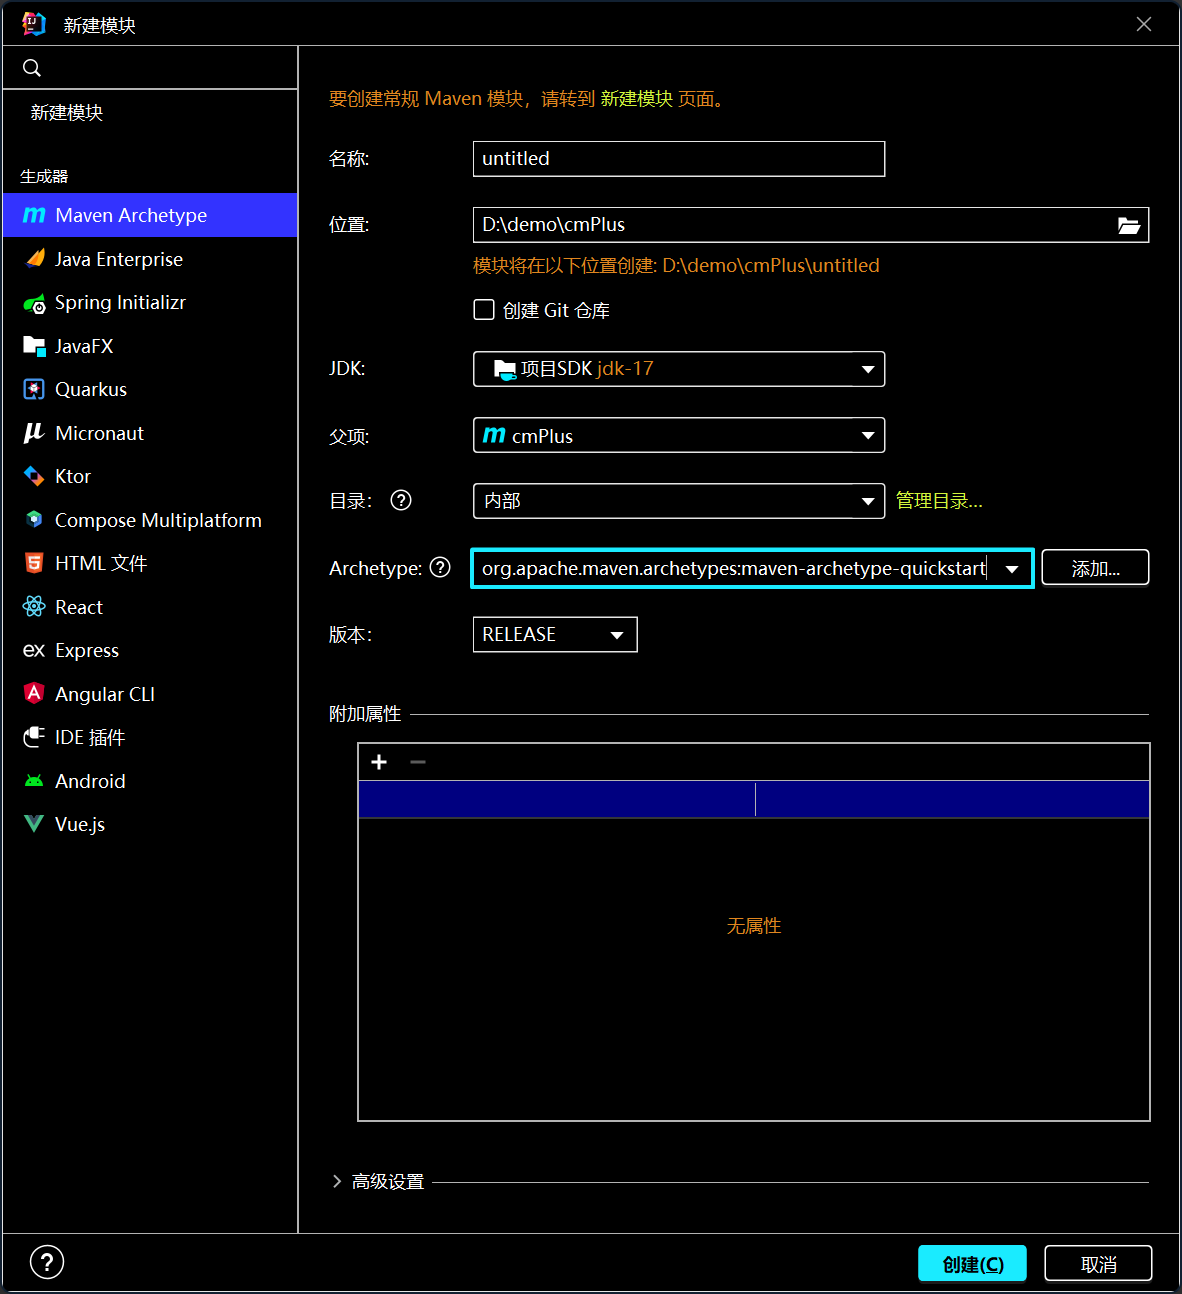The height and width of the screenshot is (1294, 1182).
Task: Click the IDE 插件 plug icon
Action: 34,737
